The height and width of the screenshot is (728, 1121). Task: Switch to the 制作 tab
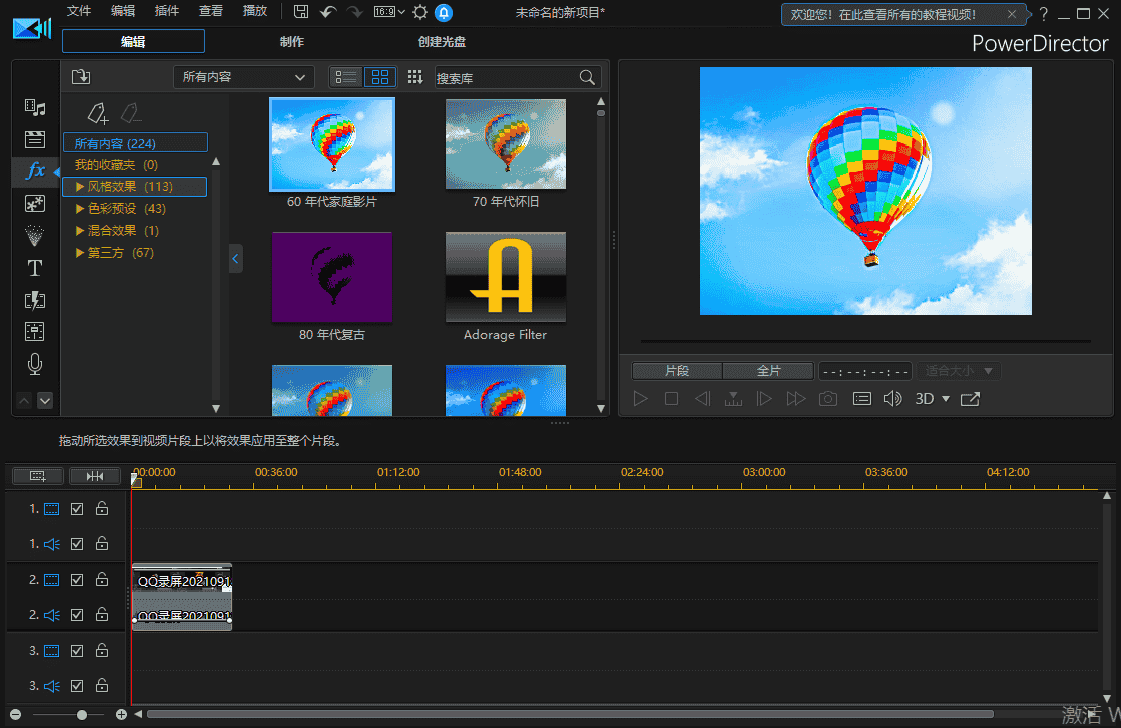(x=292, y=42)
